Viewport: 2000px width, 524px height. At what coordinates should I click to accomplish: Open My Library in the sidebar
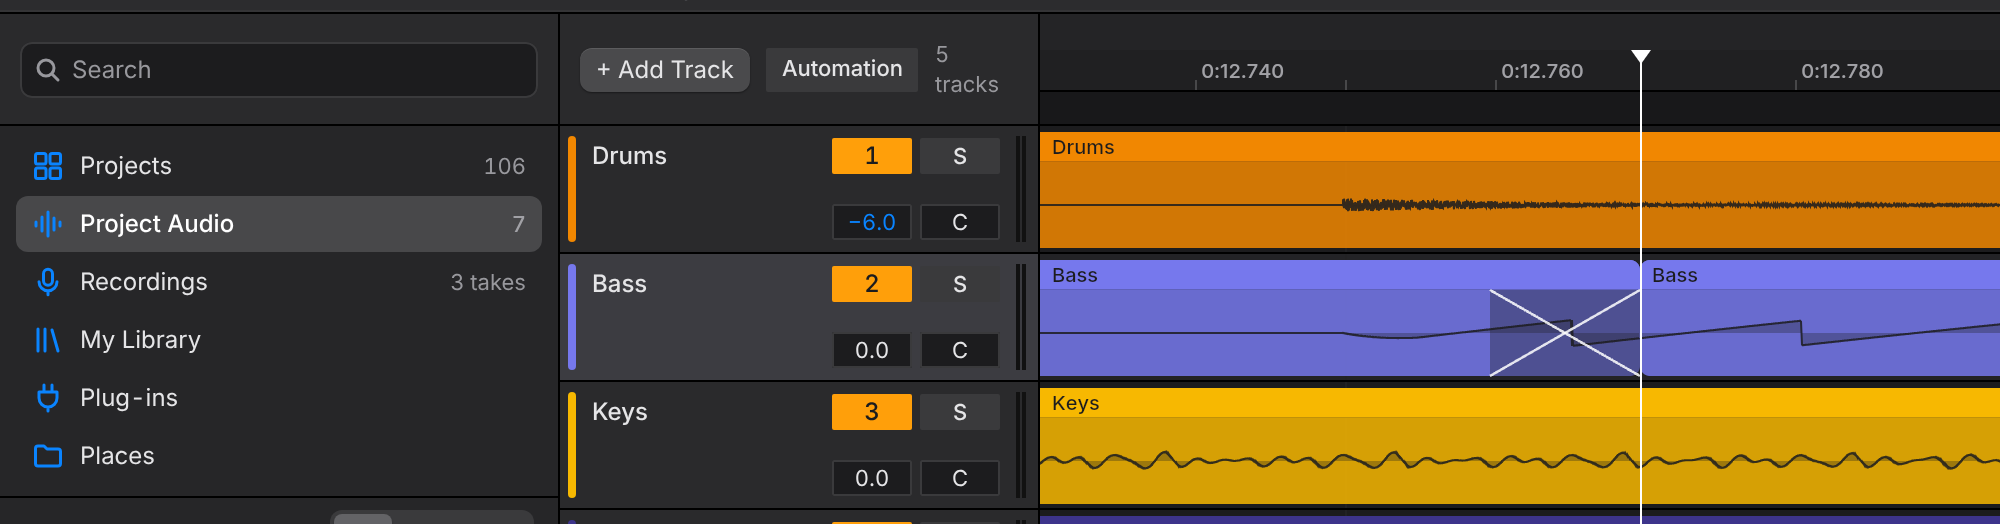point(279,340)
